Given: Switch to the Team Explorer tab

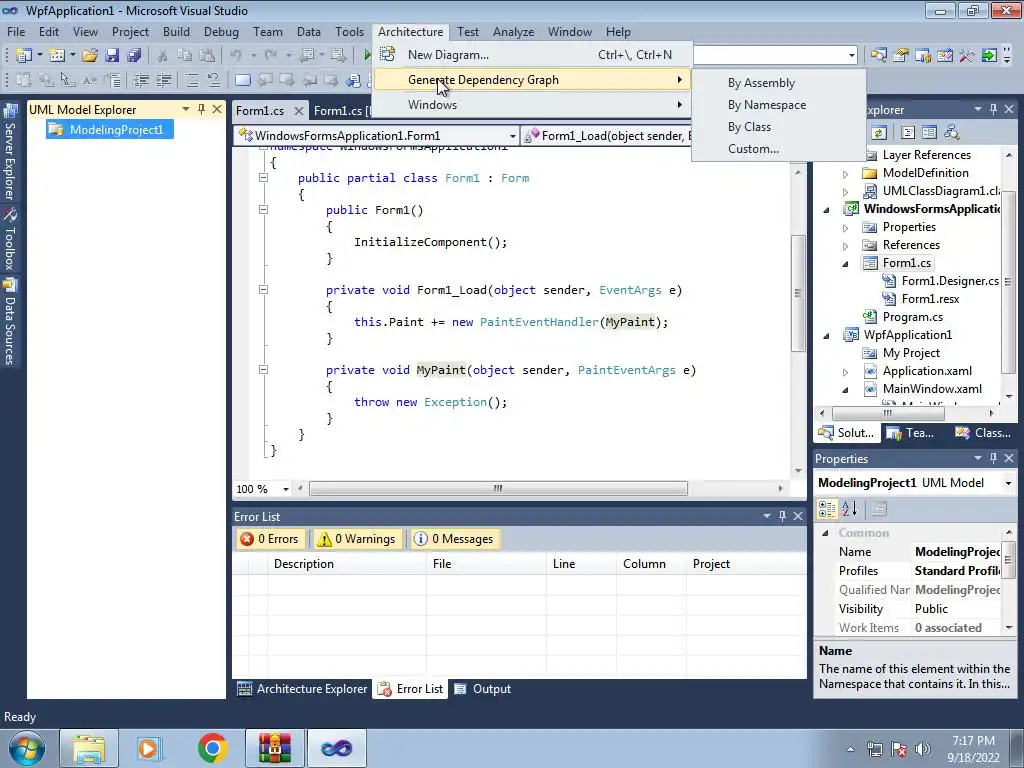Looking at the screenshot, I should [911, 433].
